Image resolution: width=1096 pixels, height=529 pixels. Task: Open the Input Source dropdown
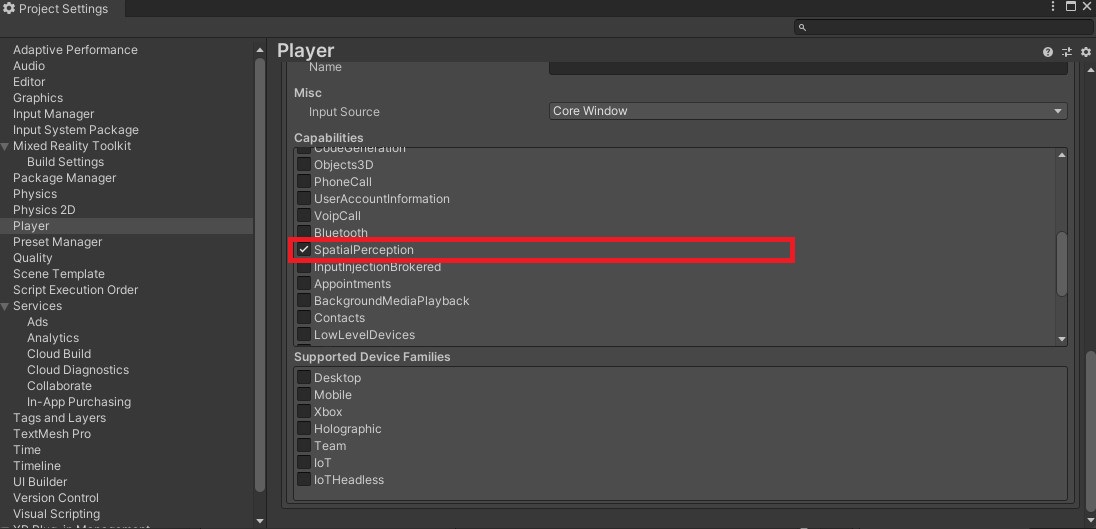[x=808, y=111]
